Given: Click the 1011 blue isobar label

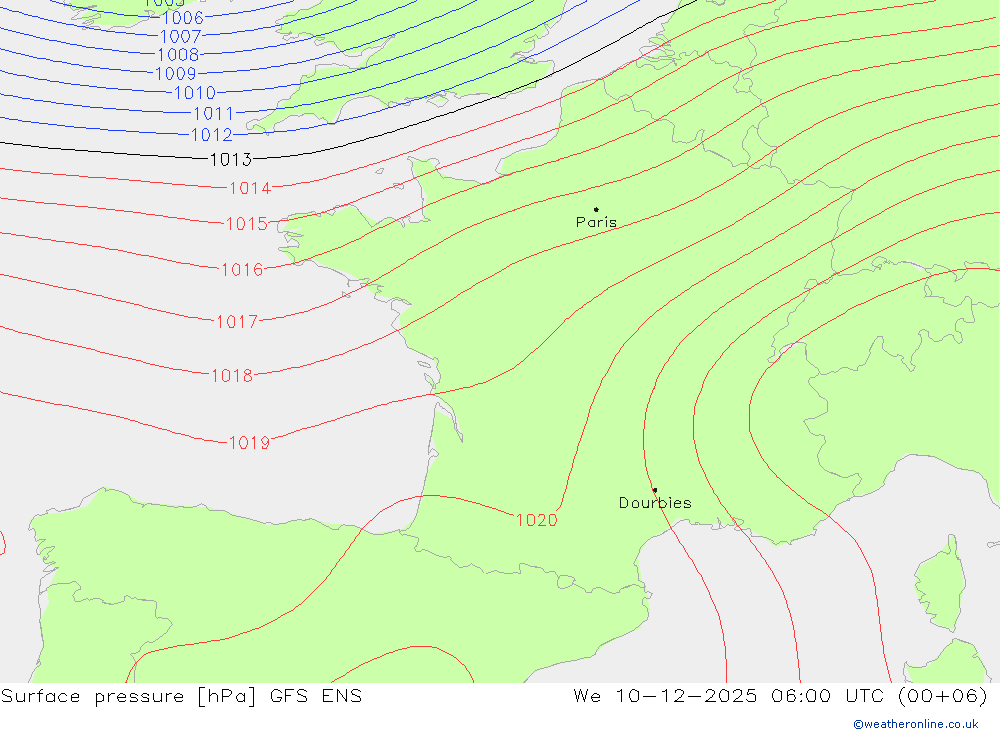Looking at the screenshot, I should coord(214,114).
